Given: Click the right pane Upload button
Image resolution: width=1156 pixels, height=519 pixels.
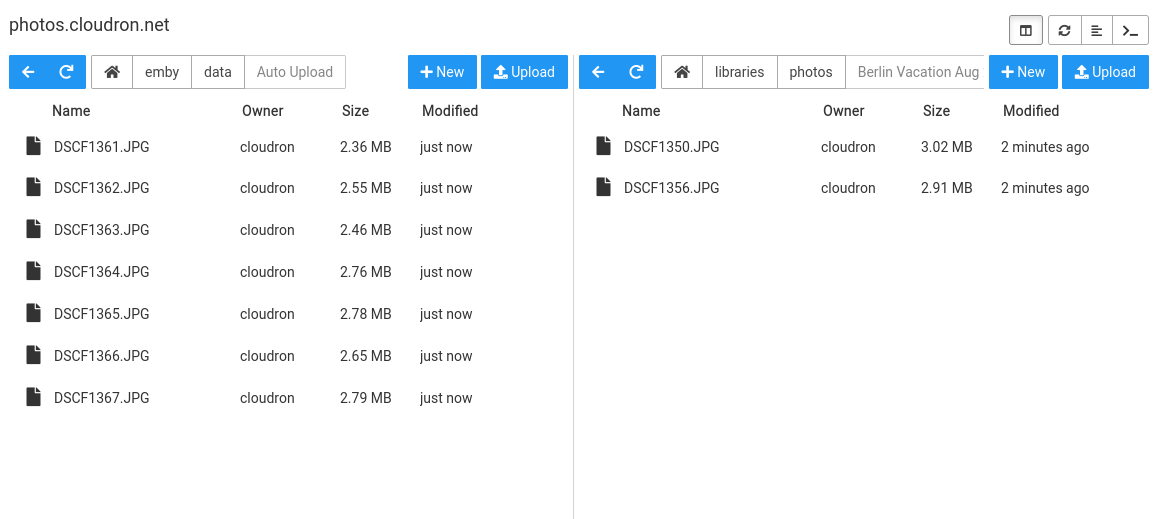Looking at the screenshot, I should pyautogui.click(x=1104, y=72).
